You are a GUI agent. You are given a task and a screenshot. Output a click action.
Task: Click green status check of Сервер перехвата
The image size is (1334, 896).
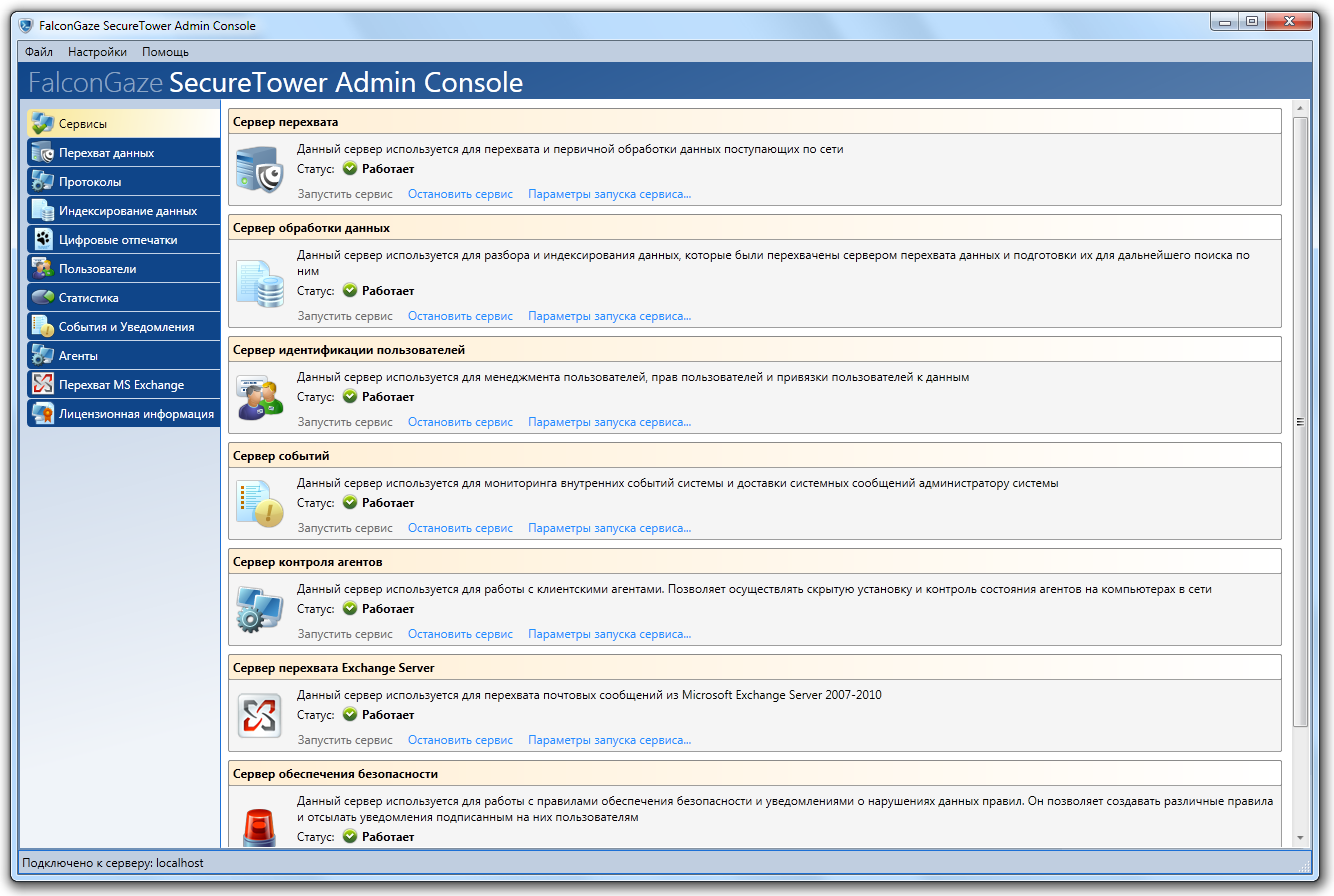[x=350, y=169]
